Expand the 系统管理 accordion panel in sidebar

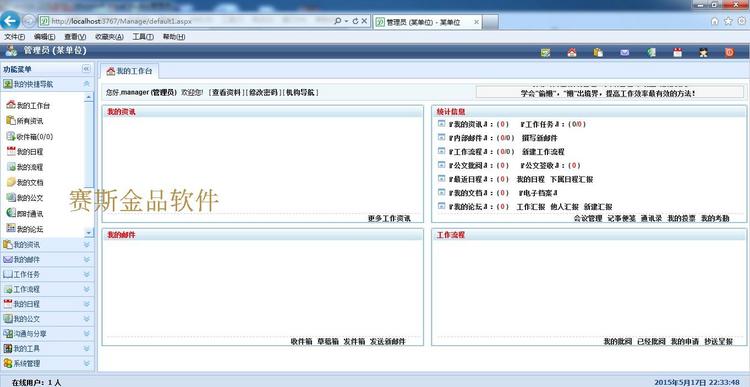(47, 363)
